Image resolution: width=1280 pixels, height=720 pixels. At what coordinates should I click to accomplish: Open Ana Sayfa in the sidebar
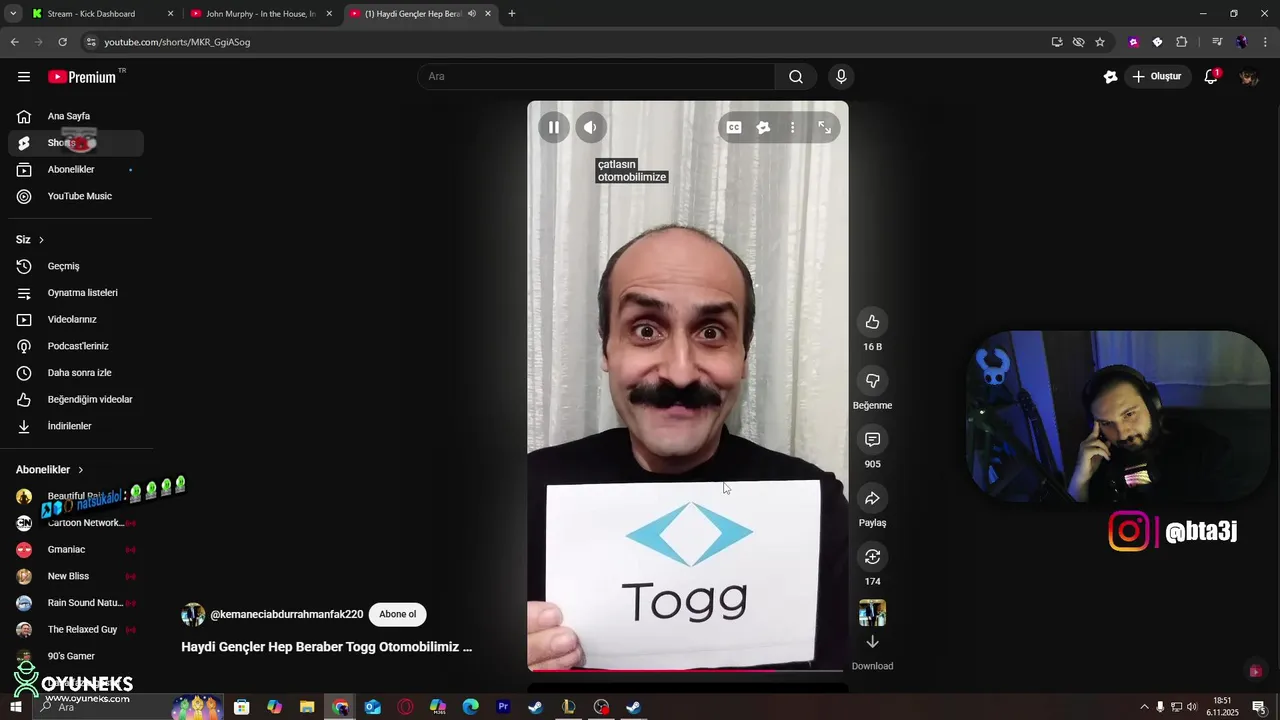76,116
